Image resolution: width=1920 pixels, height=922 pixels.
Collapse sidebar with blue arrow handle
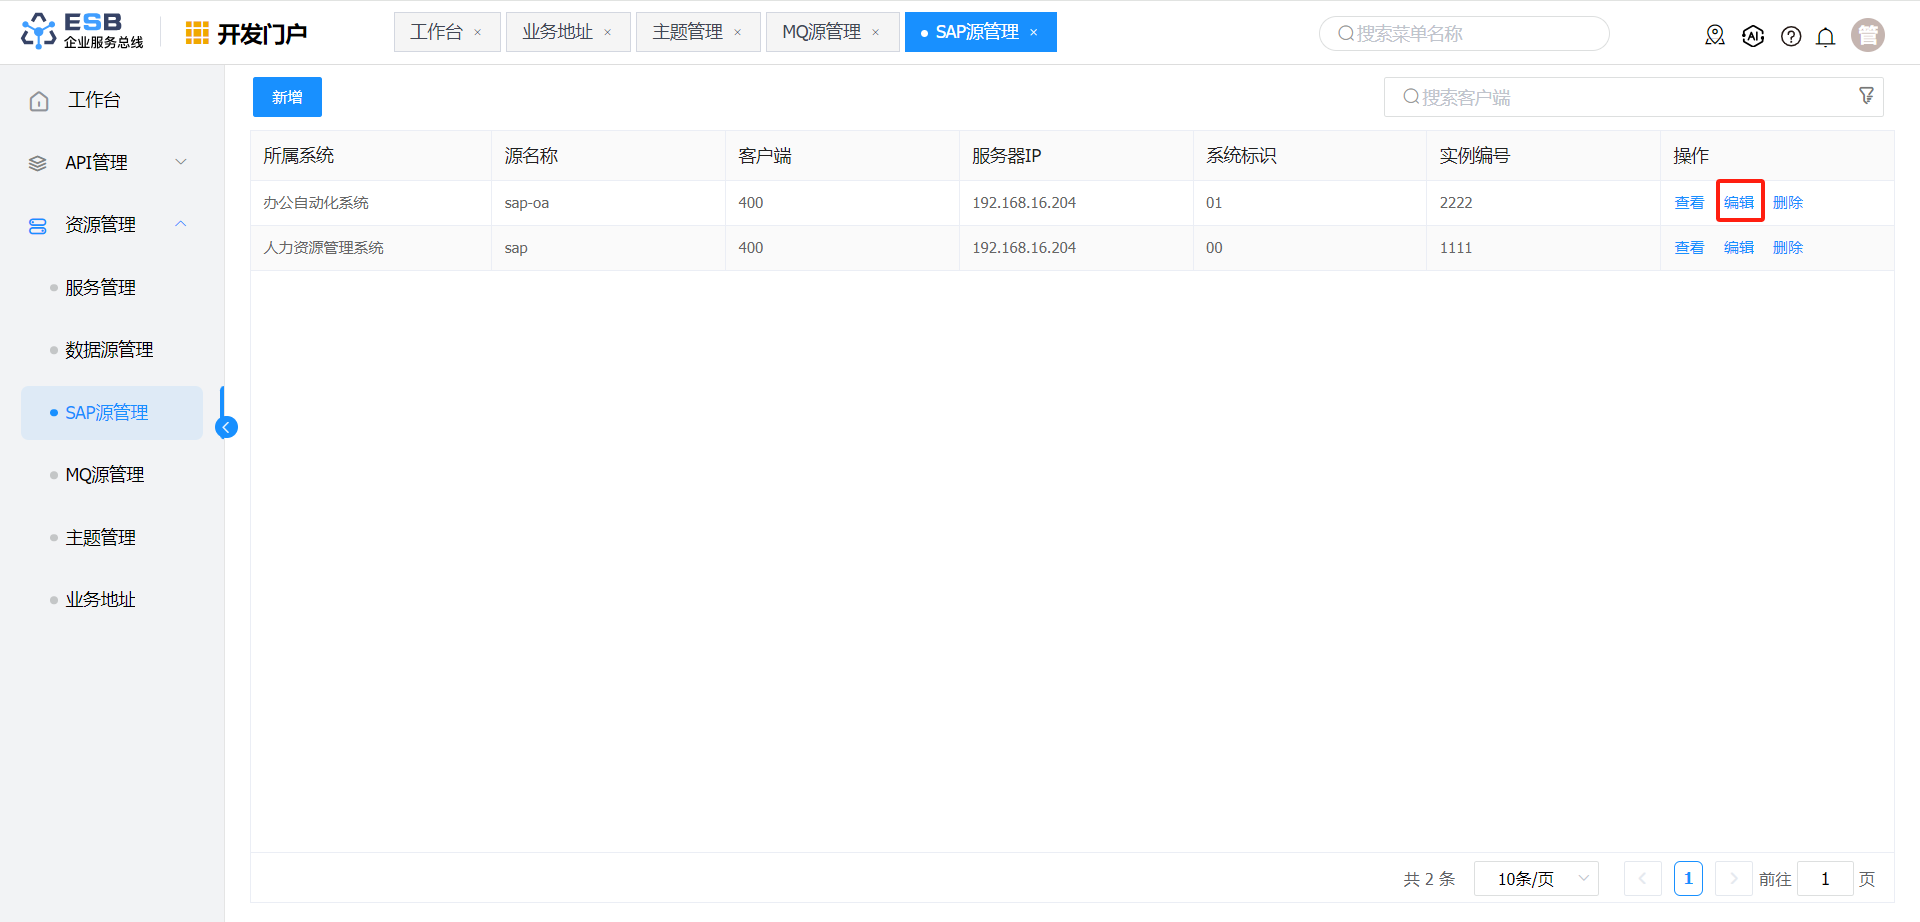click(227, 427)
